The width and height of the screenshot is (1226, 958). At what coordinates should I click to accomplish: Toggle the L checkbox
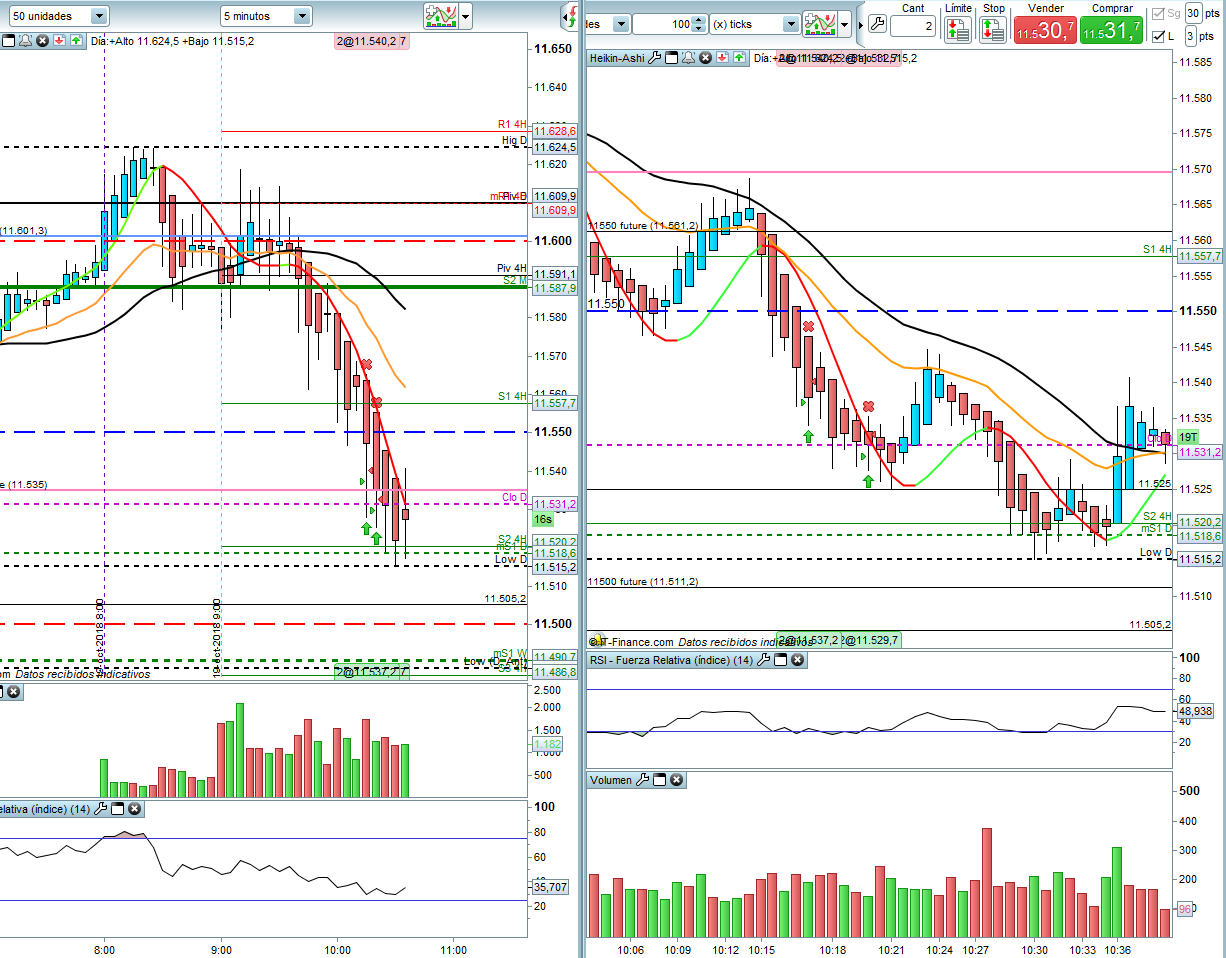pos(1158,36)
